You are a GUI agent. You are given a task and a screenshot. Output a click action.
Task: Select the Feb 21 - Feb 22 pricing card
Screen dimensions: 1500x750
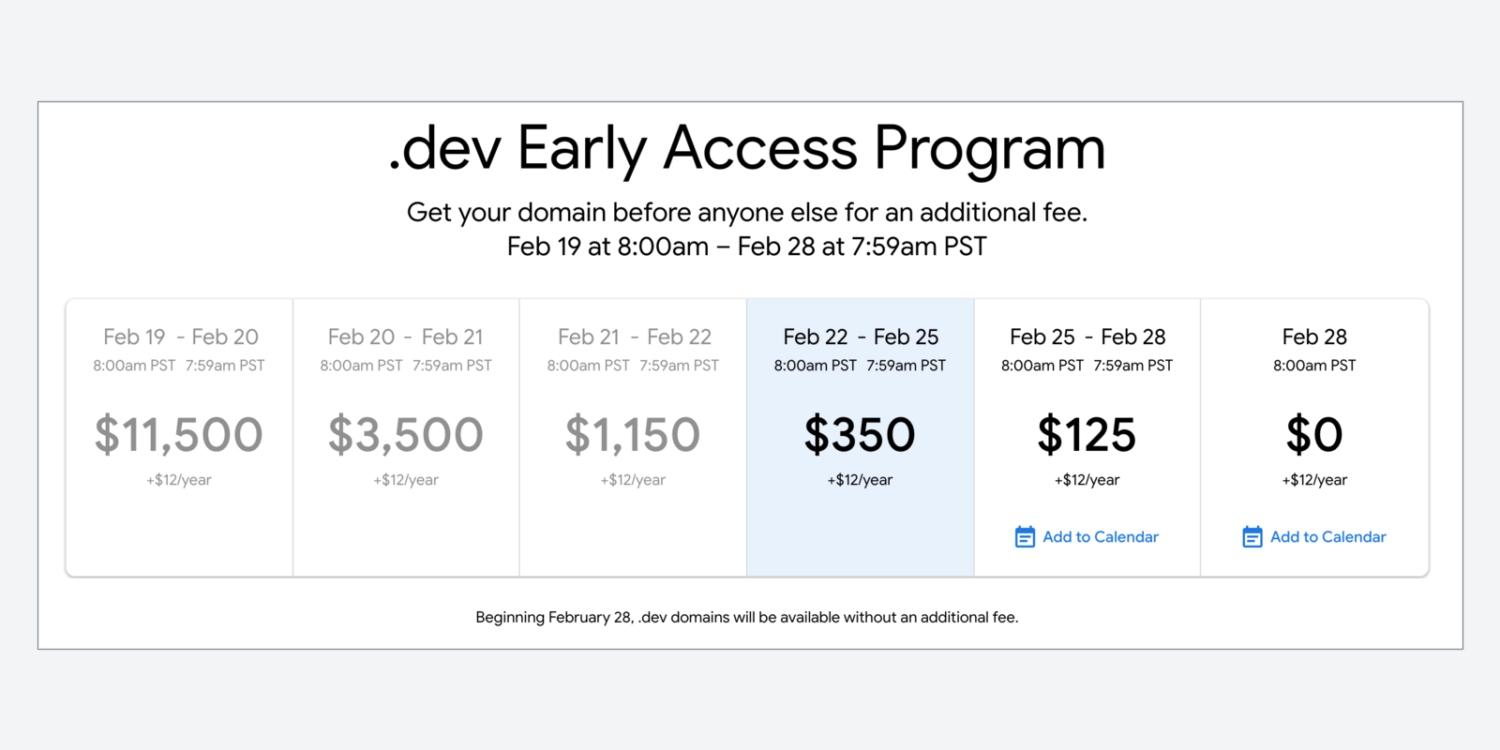coord(633,437)
